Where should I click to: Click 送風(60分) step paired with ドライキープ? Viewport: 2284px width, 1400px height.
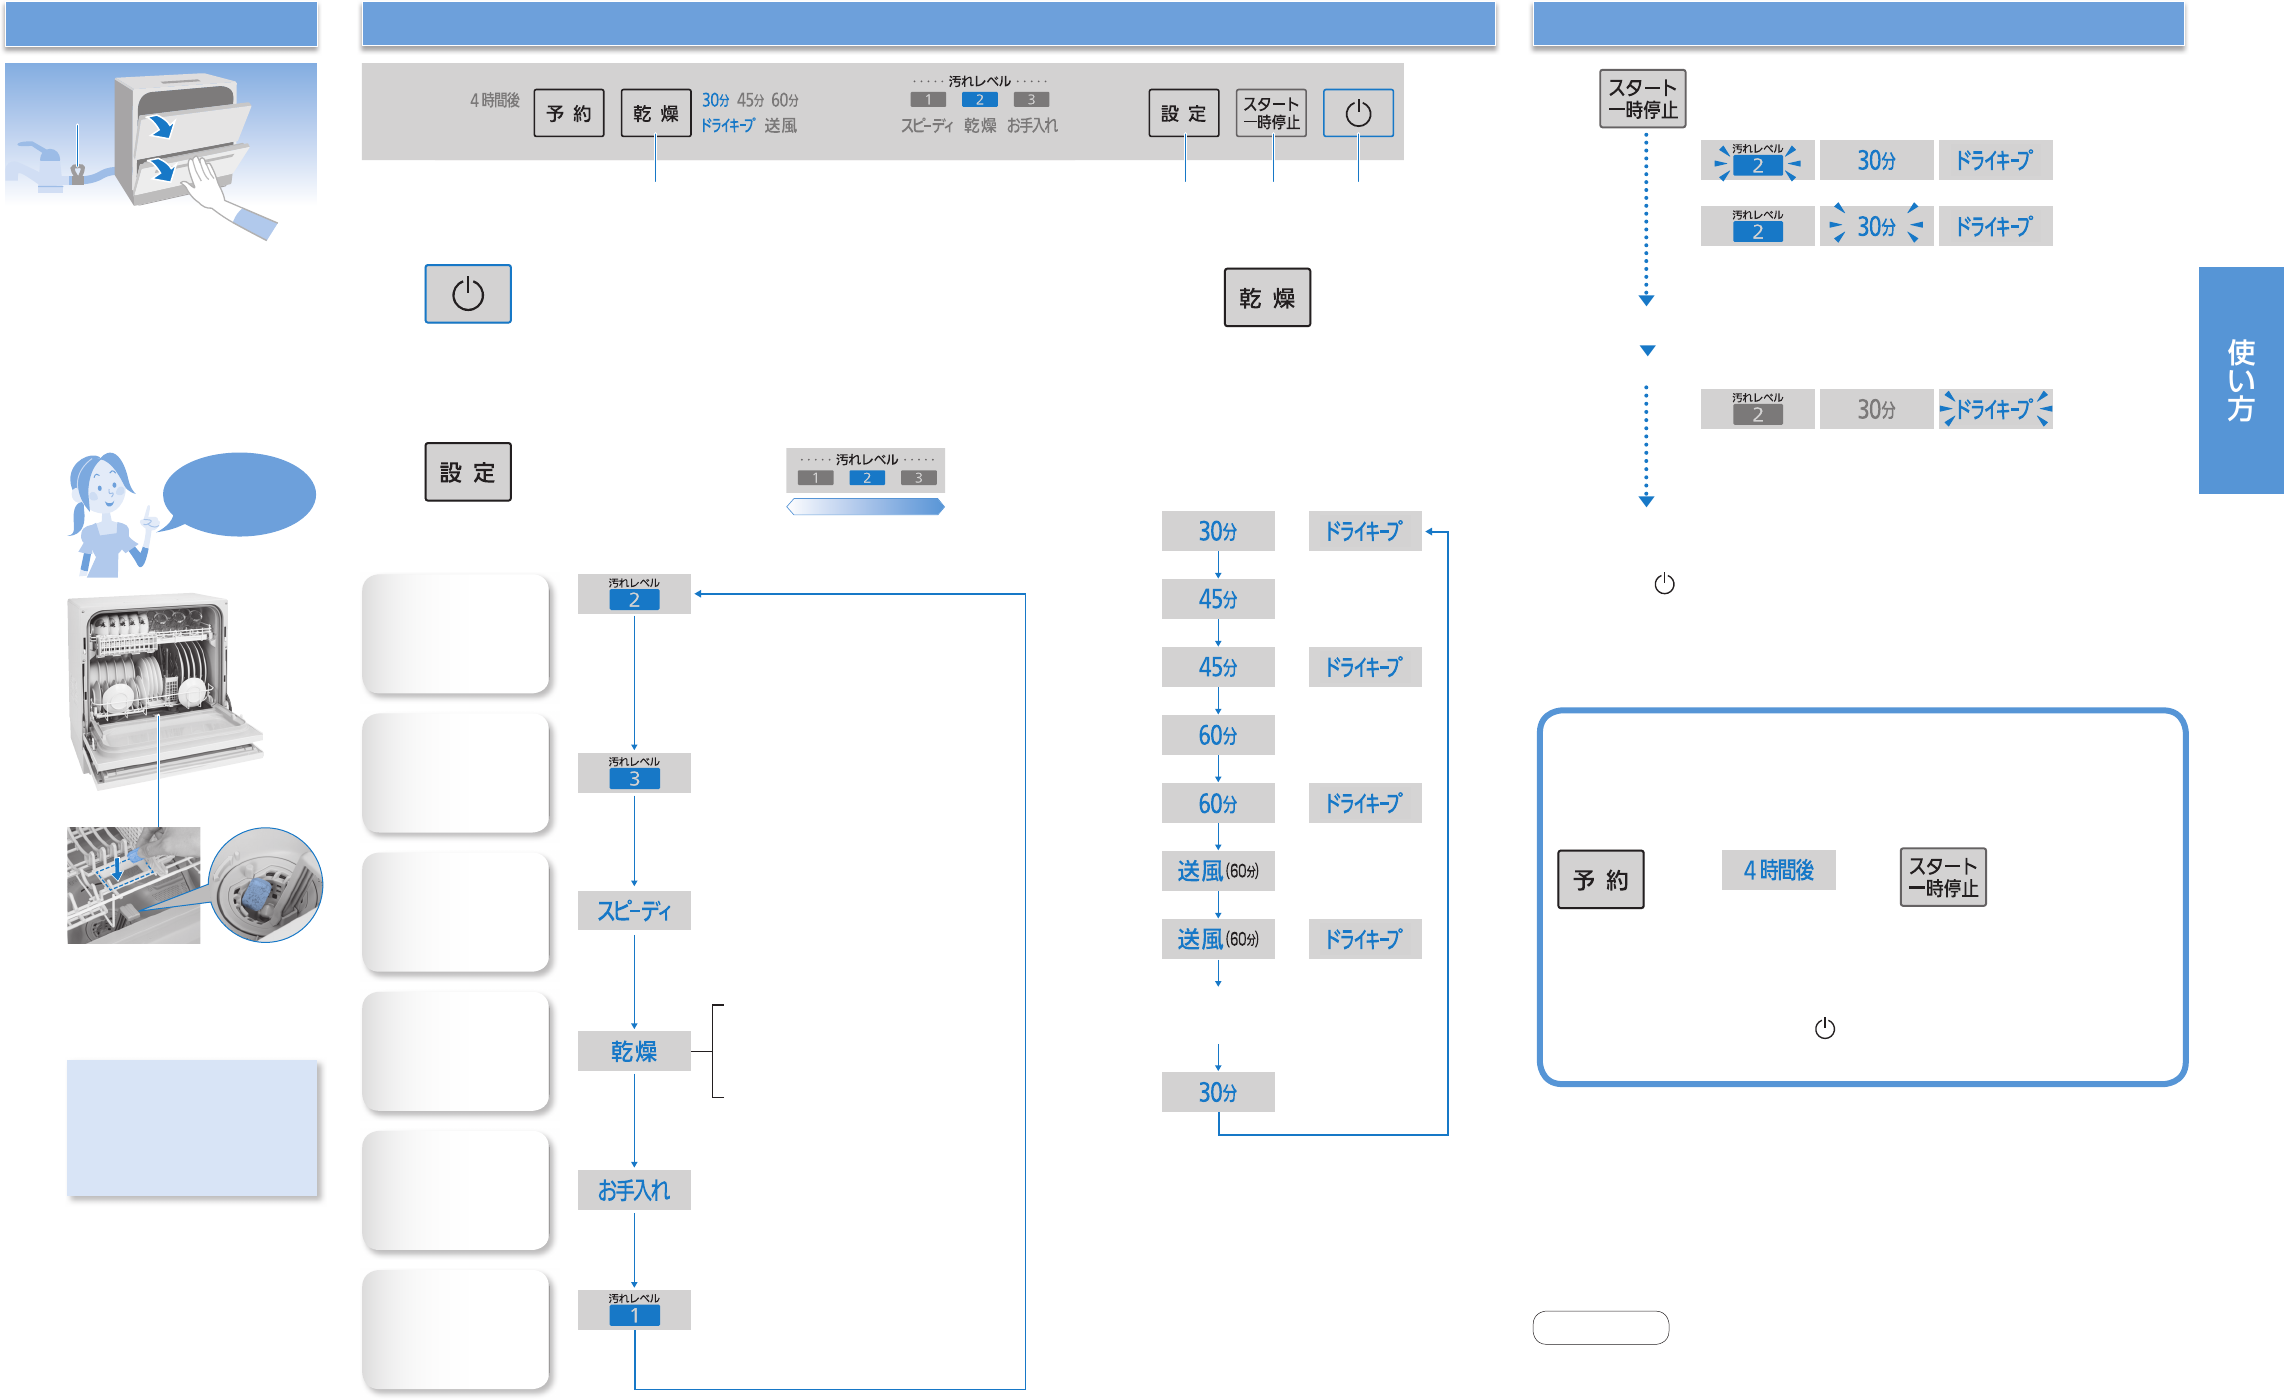[1218, 939]
